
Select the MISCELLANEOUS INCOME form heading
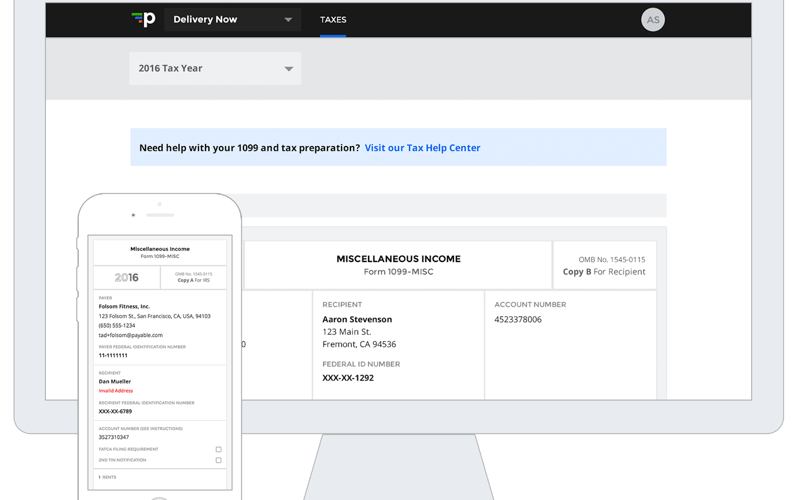tap(398, 259)
